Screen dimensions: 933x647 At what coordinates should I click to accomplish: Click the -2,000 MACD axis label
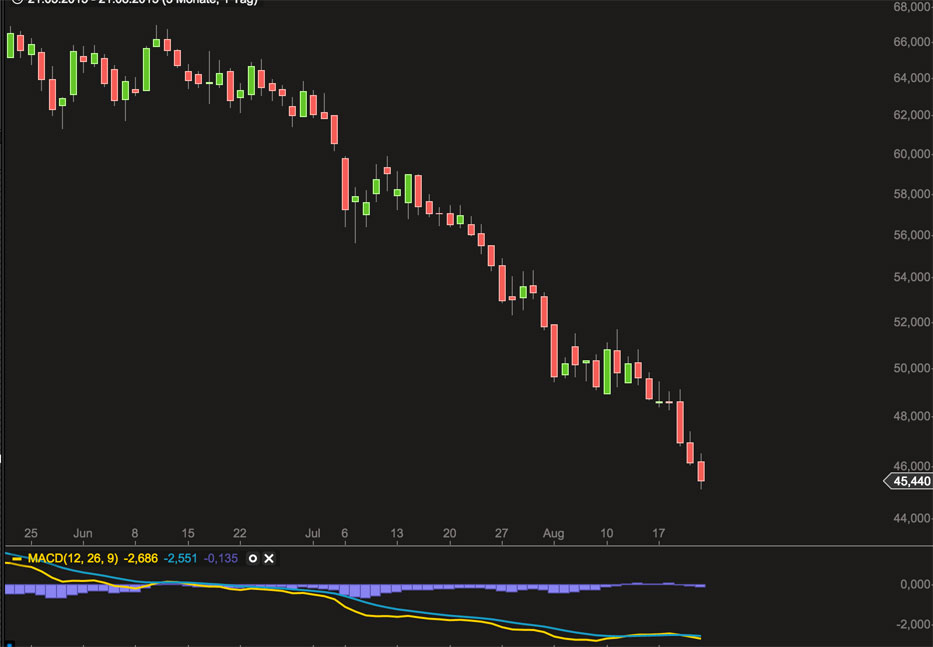click(x=913, y=624)
